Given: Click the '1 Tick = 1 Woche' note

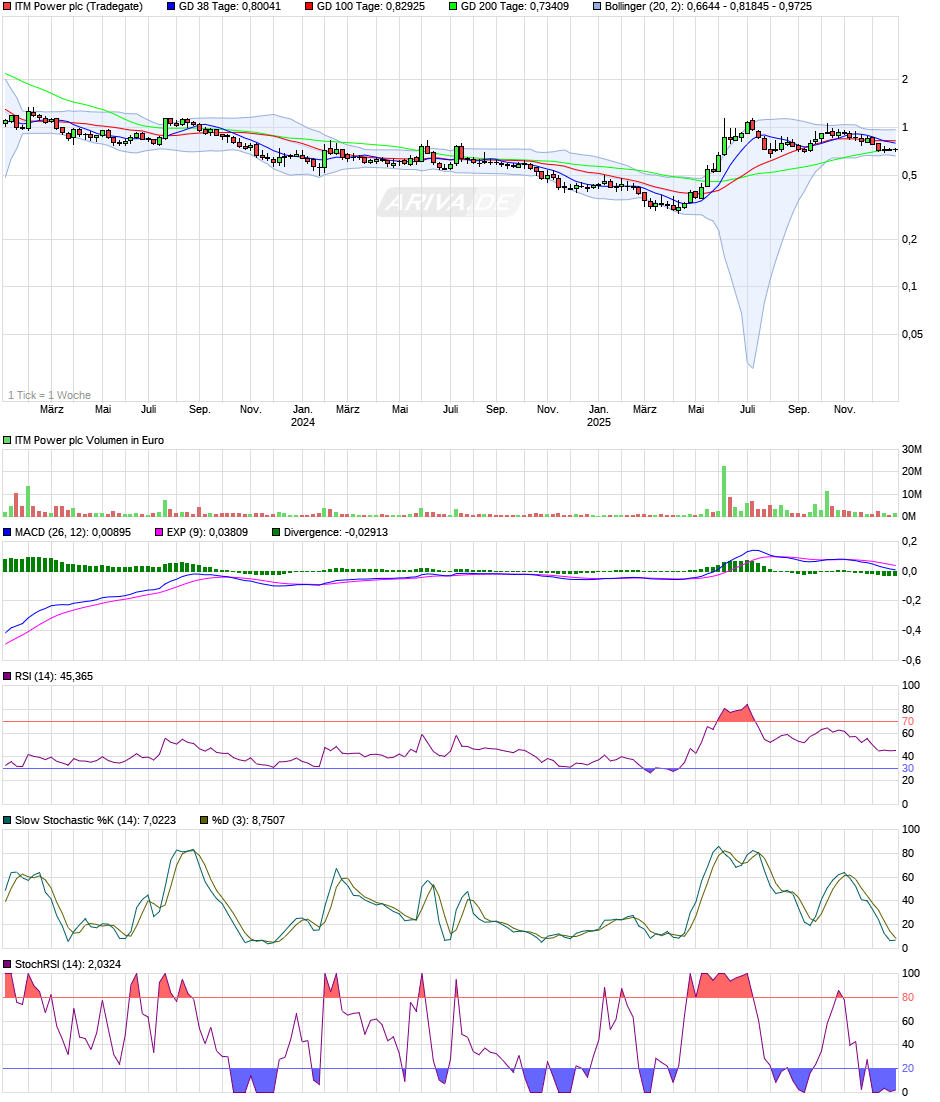Looking at the screenshot, I should (x=50, y=395).
